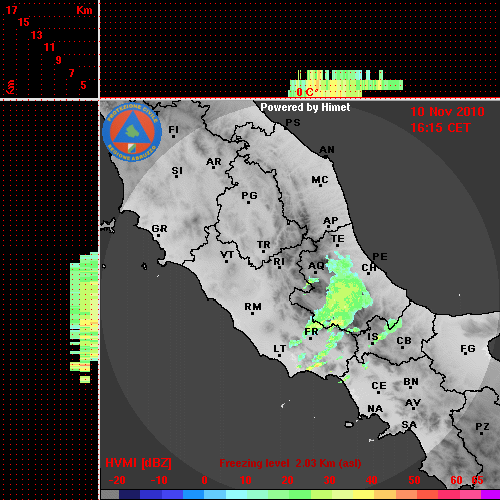This screenshot has height=500, width=500.
Task: Click the '50' value on the dBZ scale
Action: 414,480
